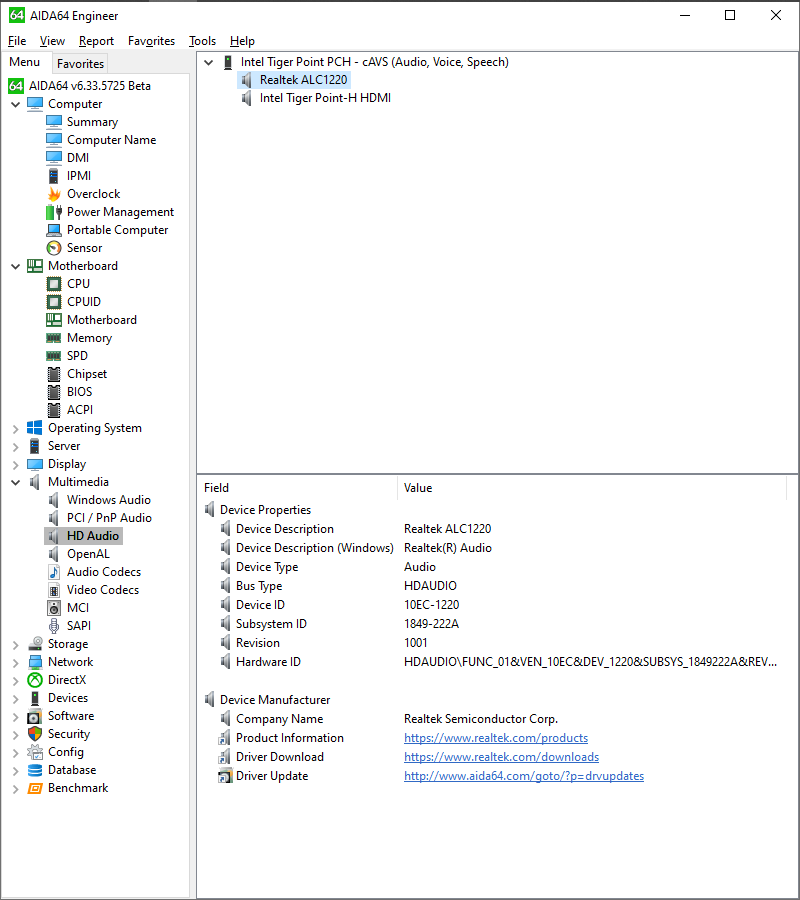Click the Driver Update row icon
800x900 pixels.
point(224,776)
